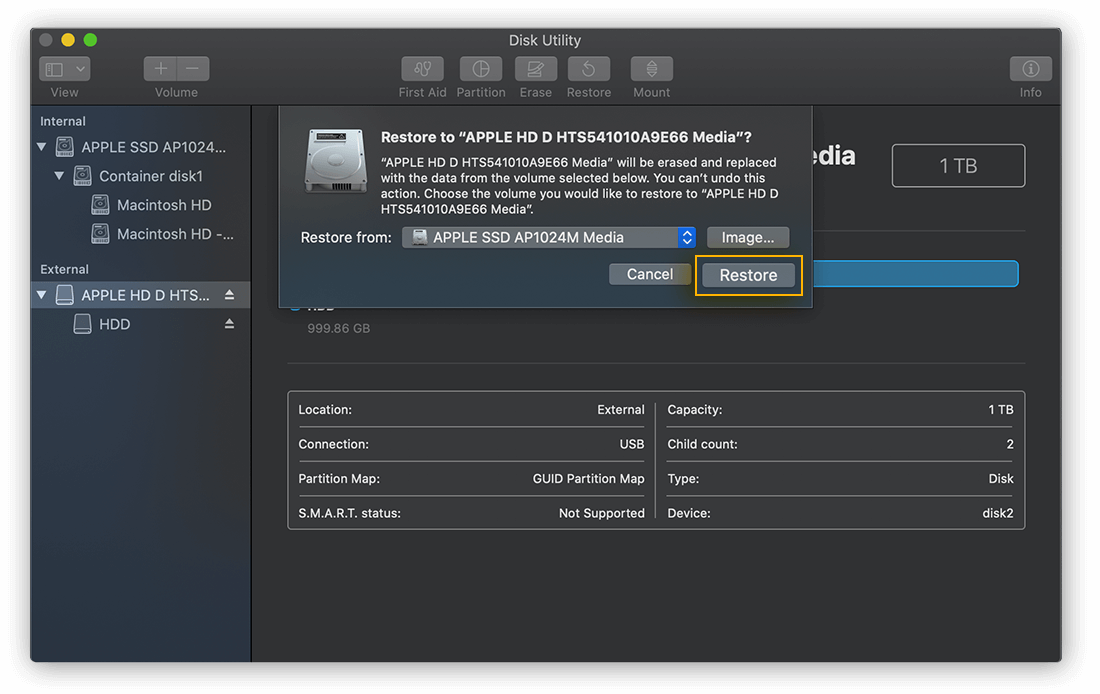Open the Partition tool
Viewport: 1100px width, 694px height.
[x=480, y=68]
